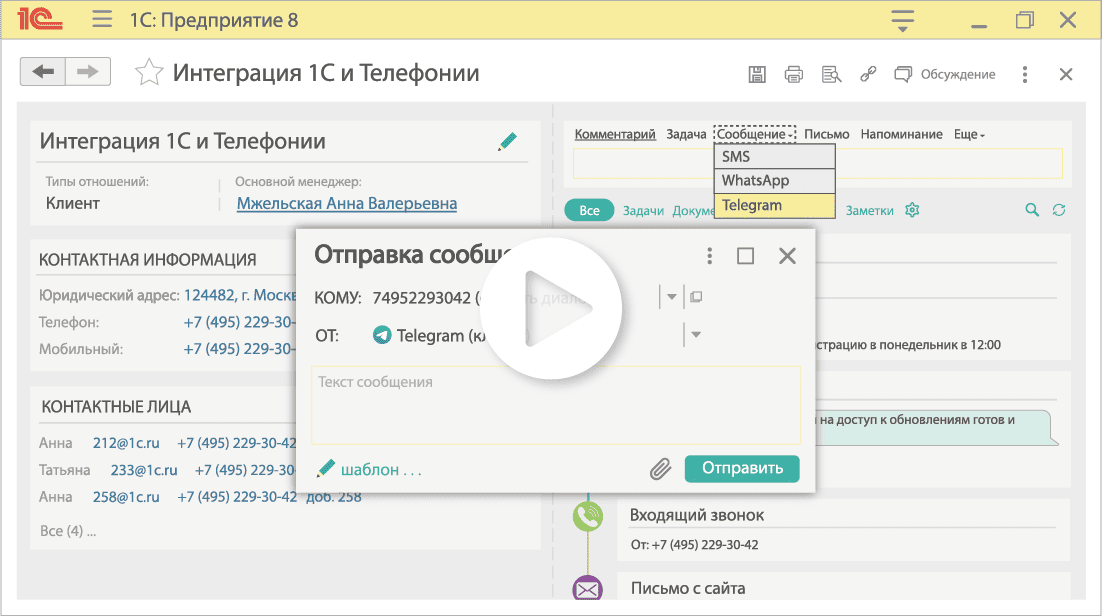This screenshot has height=616, width=1102.
Task: Click the 'Отправить' button
Action: [742, 468]
